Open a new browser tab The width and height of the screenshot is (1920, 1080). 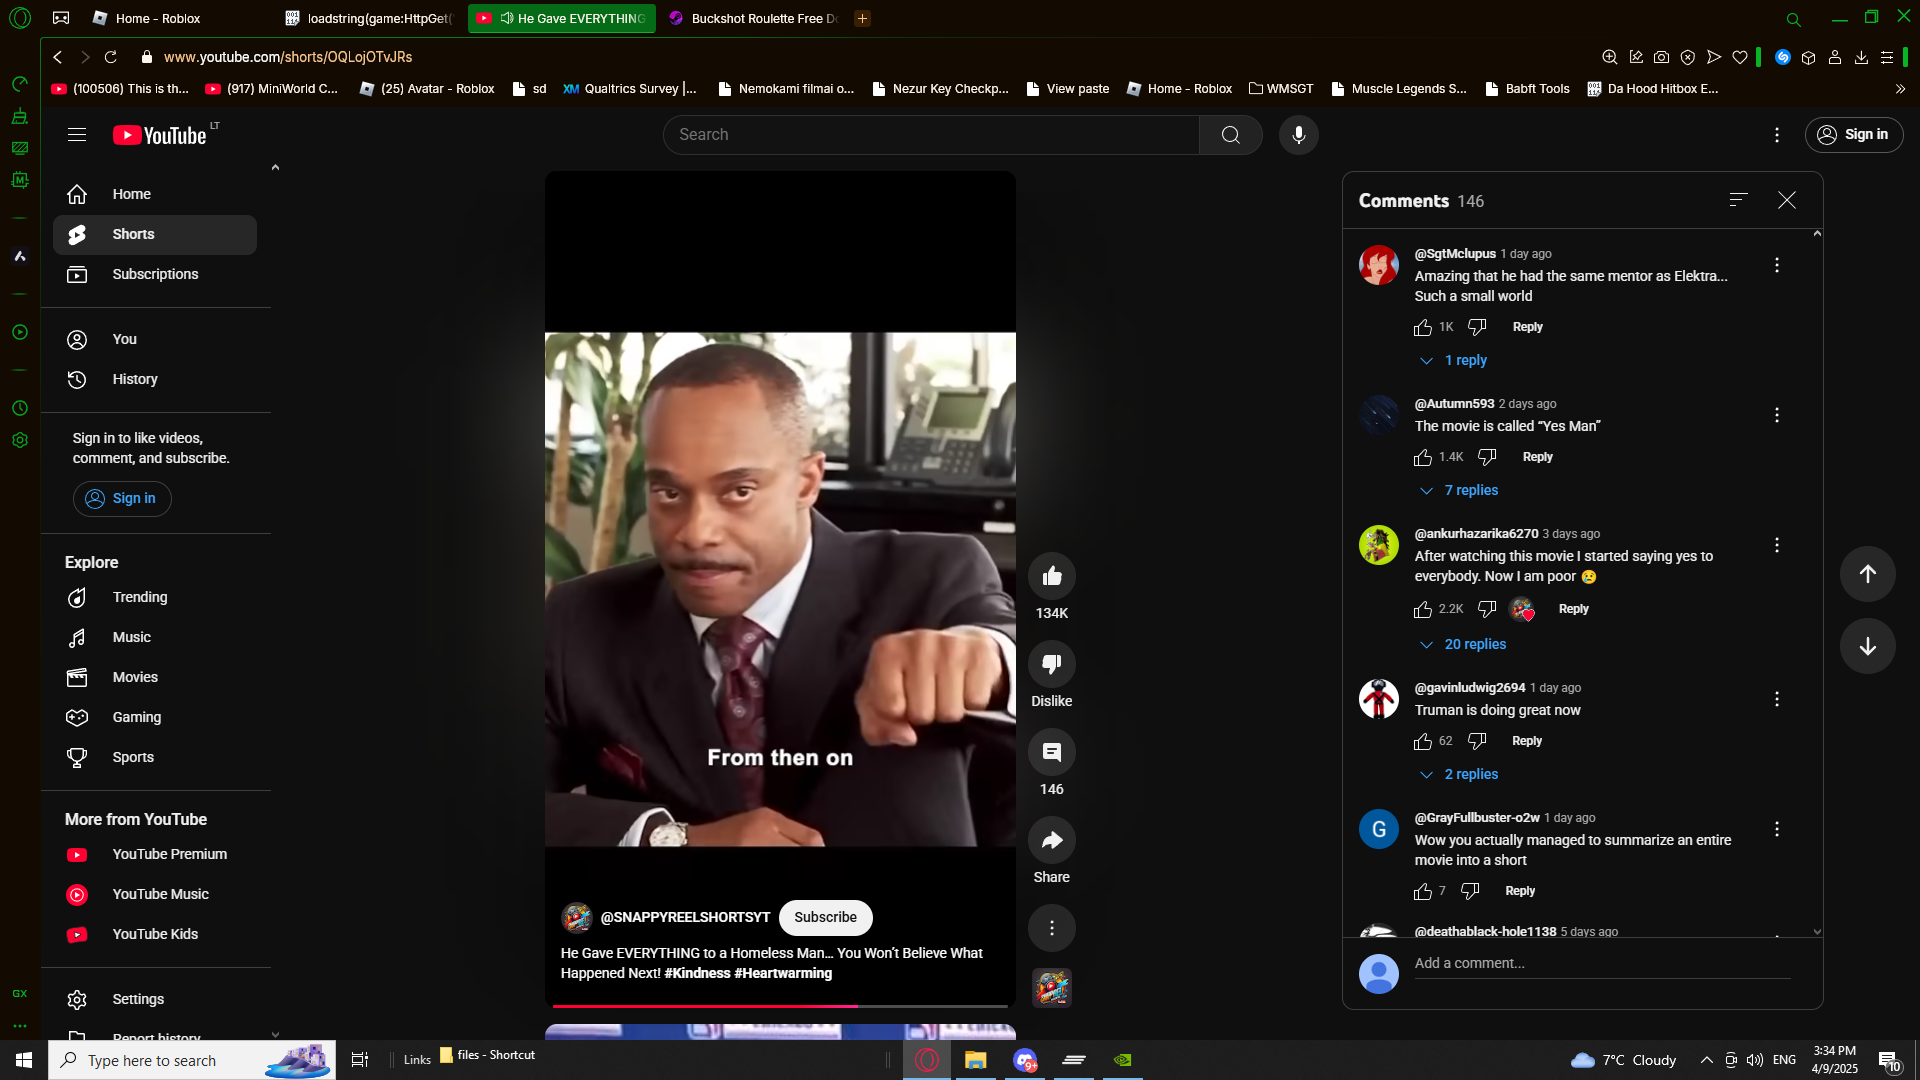(862, 18)
